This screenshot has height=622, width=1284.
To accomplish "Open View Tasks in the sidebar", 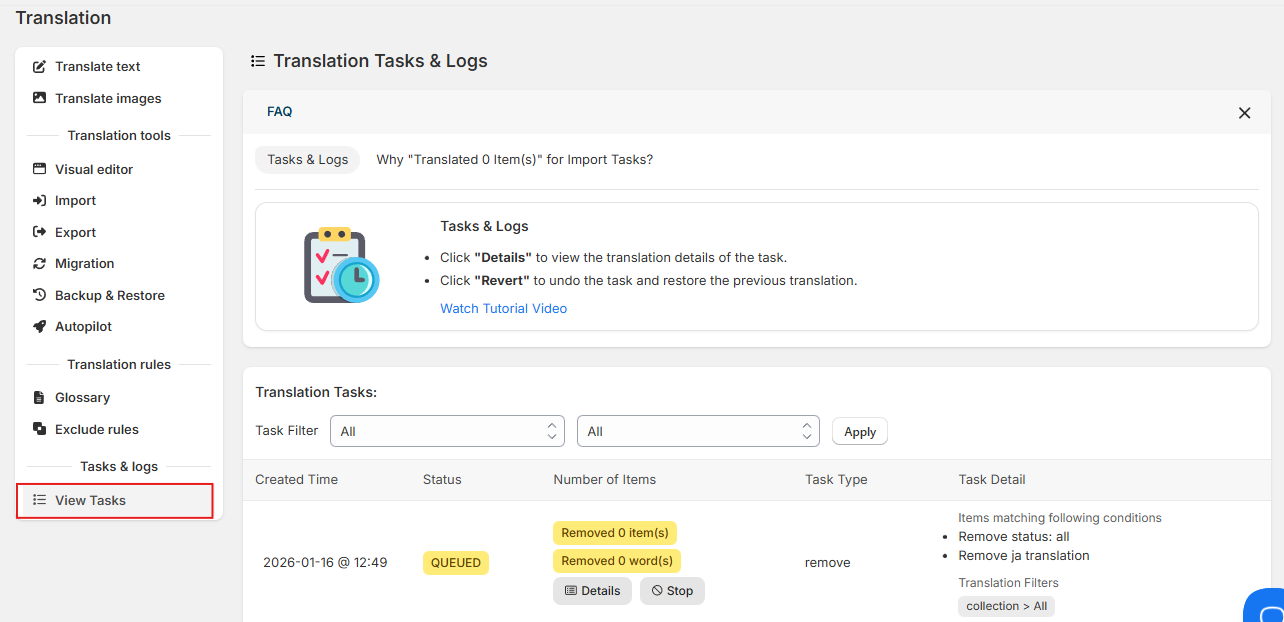I will [90, 500].
